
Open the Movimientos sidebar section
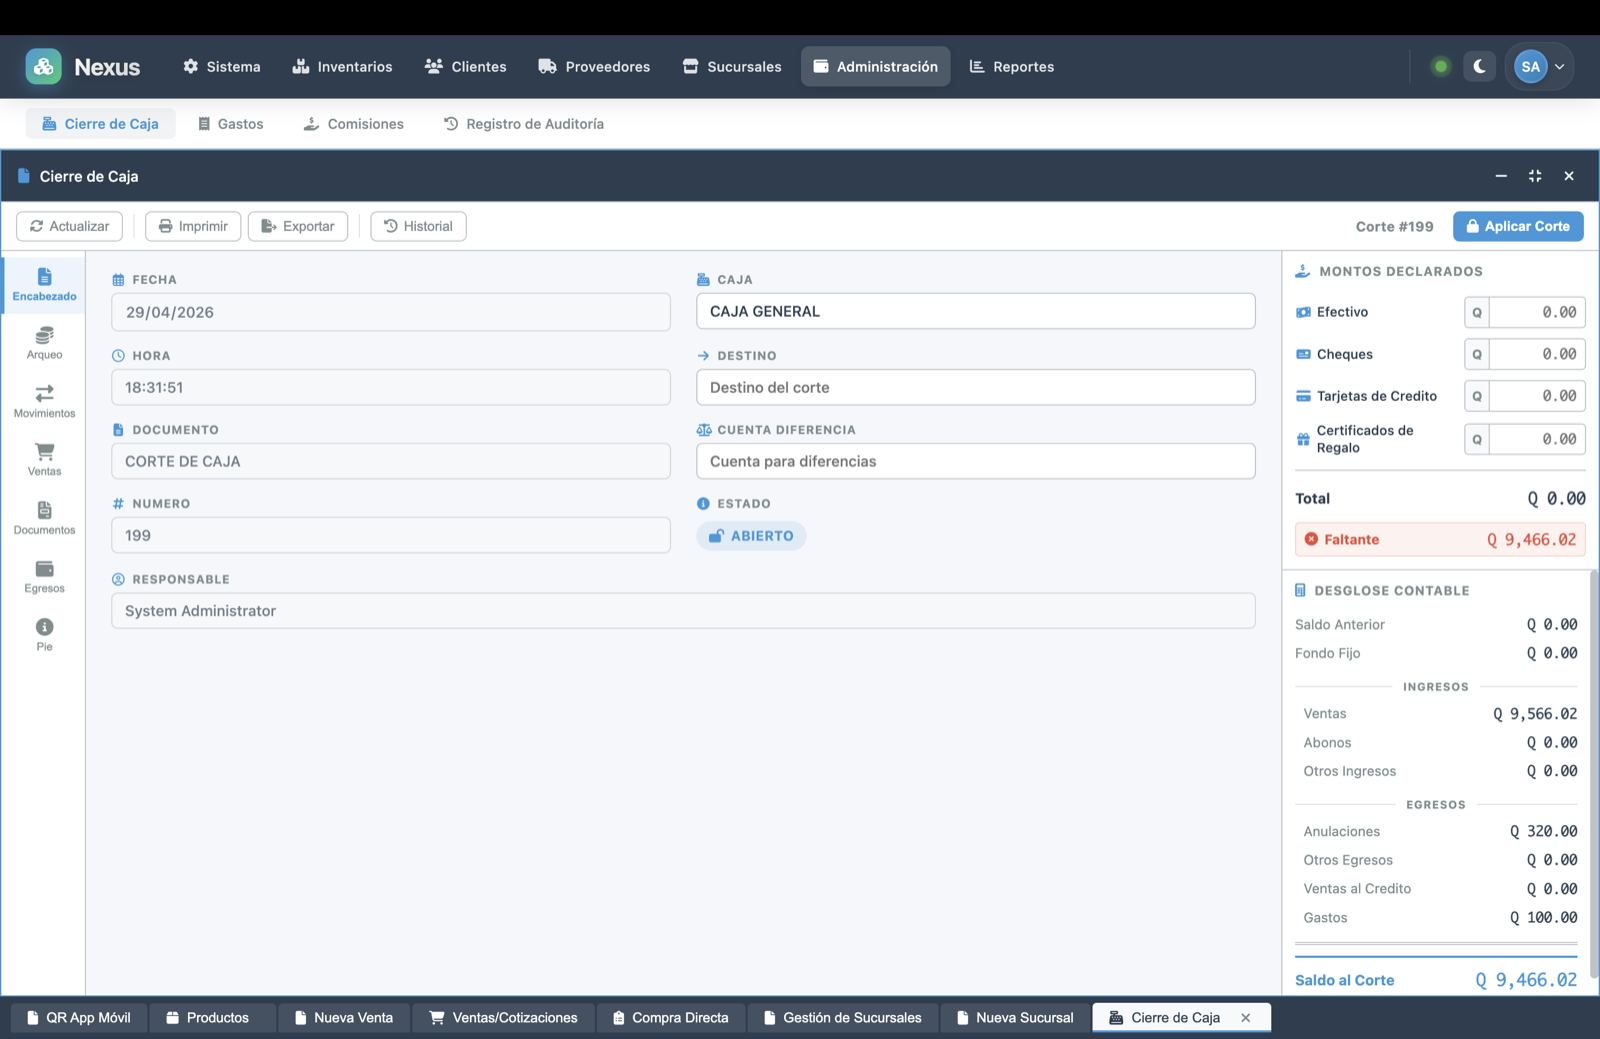[44, 401]
